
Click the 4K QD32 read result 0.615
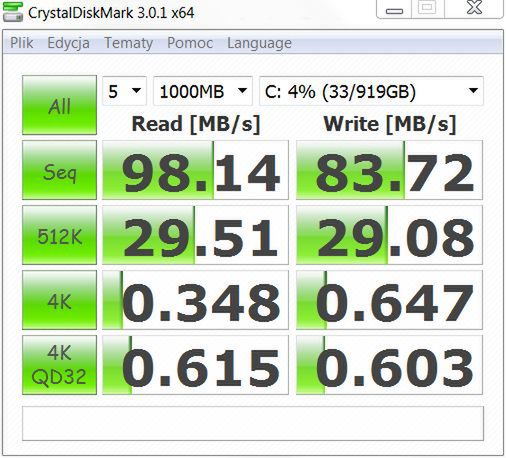point(195,365)
